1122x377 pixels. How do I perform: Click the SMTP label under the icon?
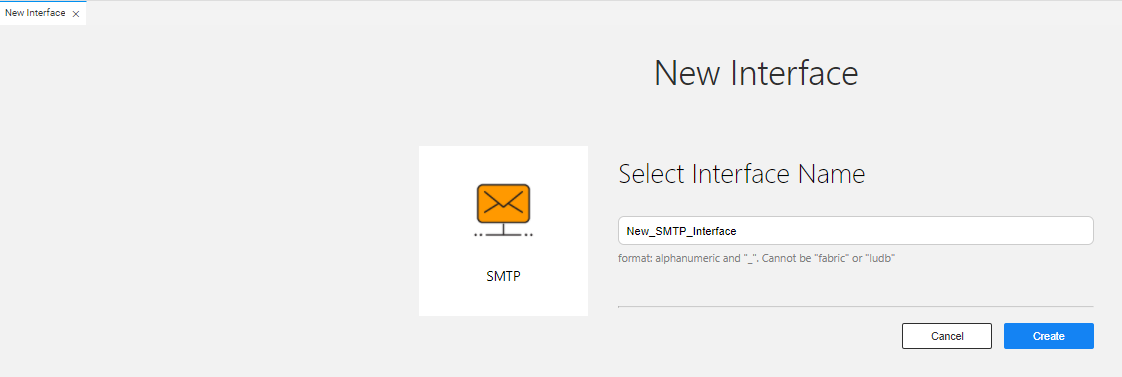pos(503,276)
